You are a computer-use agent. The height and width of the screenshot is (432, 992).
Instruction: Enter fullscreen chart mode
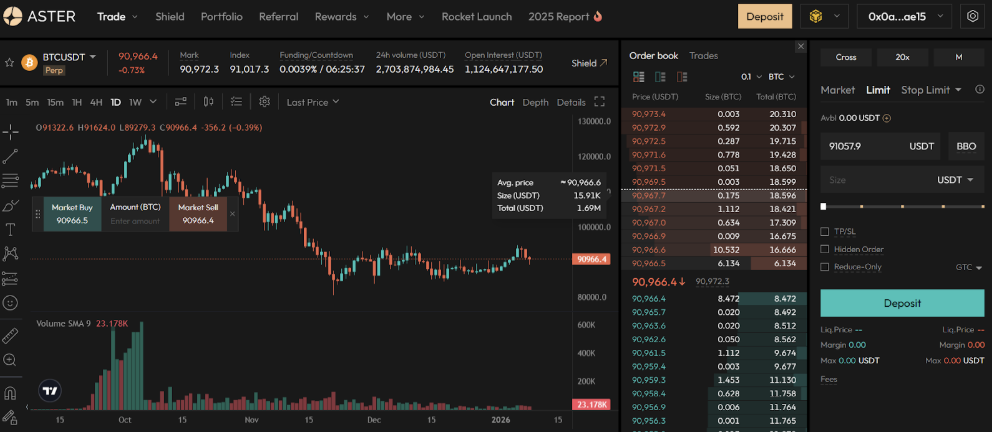(600, 101)
